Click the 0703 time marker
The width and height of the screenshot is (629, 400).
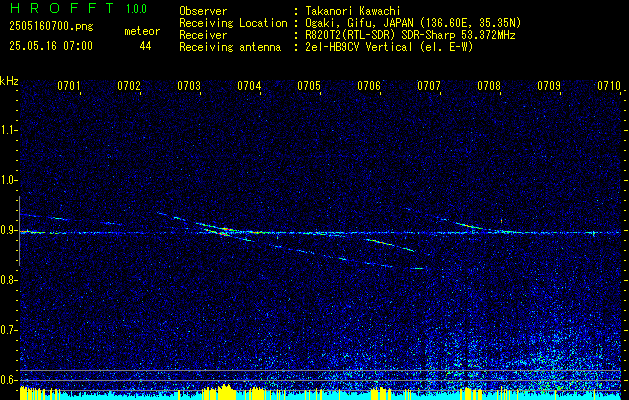[189, 86]
